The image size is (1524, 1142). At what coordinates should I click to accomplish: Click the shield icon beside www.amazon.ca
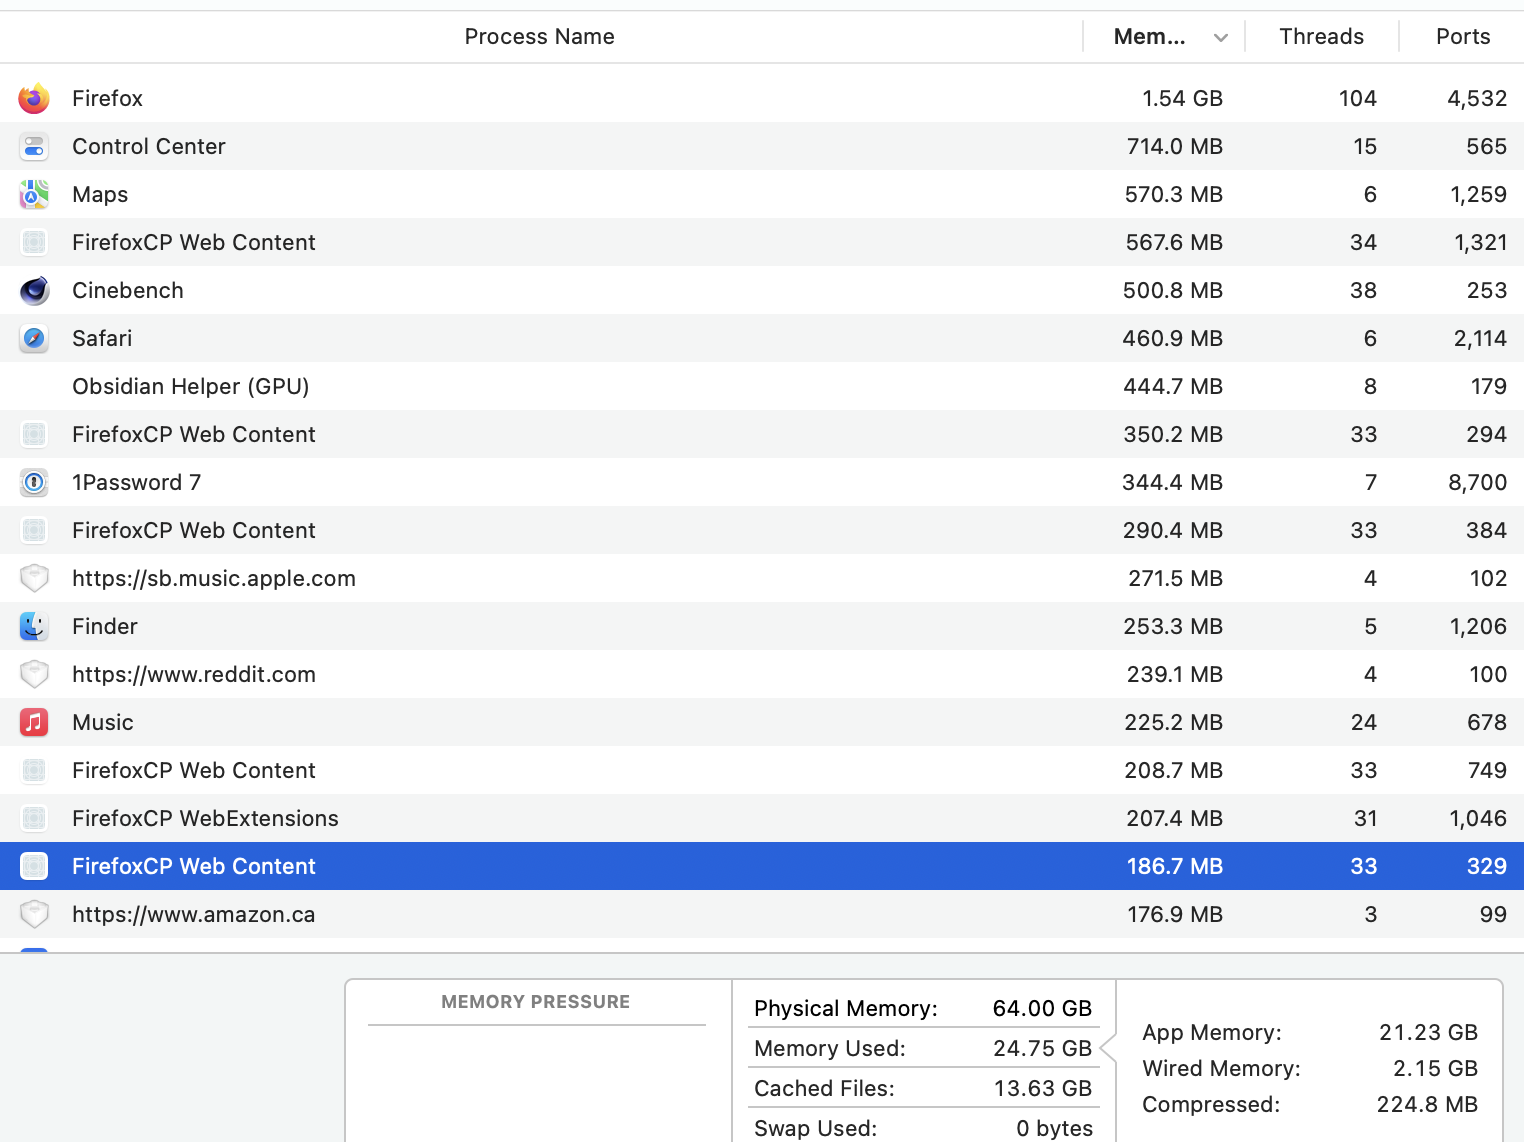pos(34,914)
